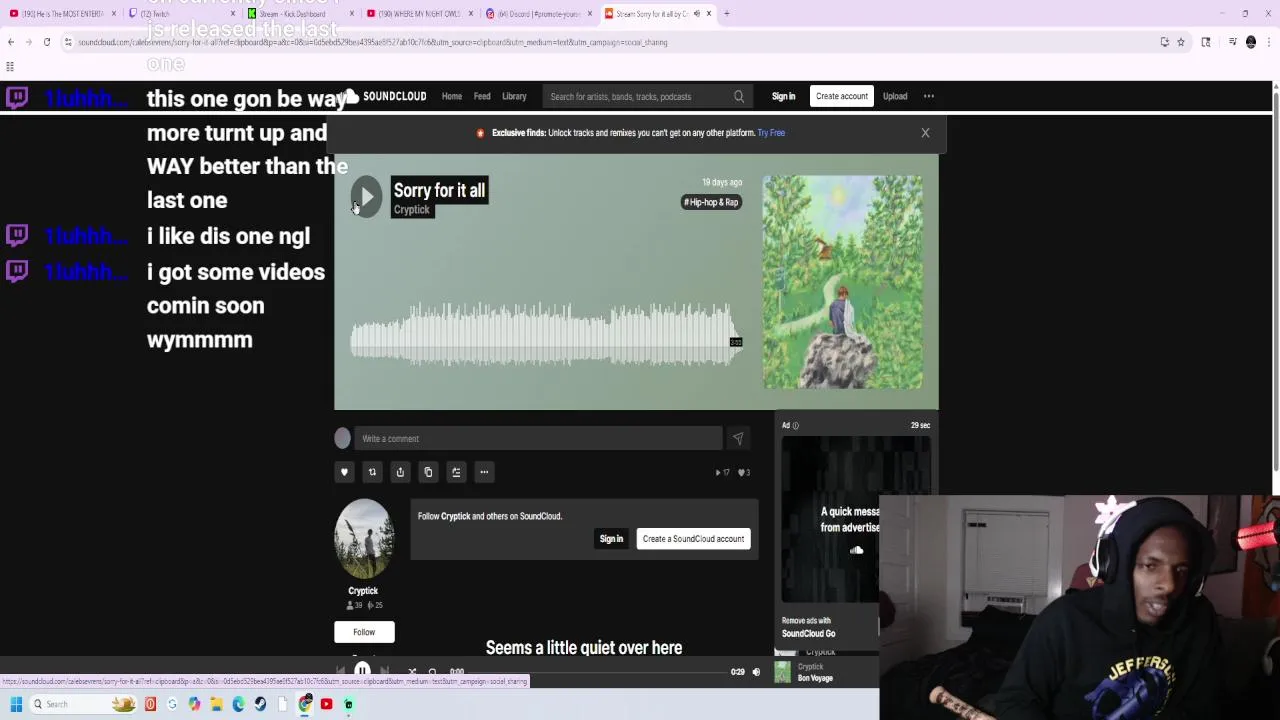Open the header three-dot settings menu
The image size is (1280, 720).
click(x=929, y=96)
